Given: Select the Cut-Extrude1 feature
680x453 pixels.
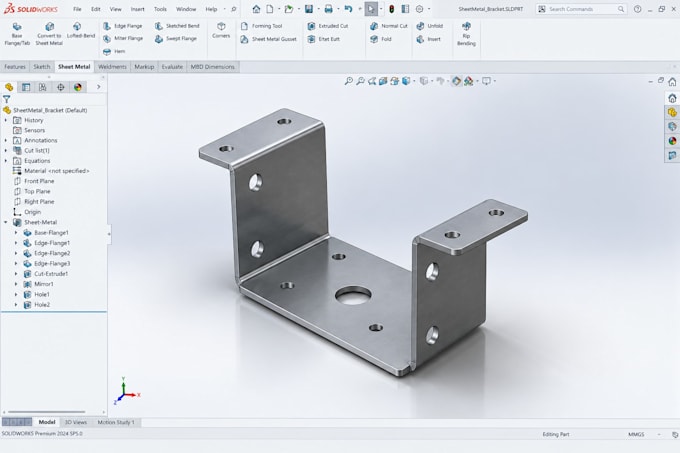Looking at the screenshot, I should click(46, 274).
